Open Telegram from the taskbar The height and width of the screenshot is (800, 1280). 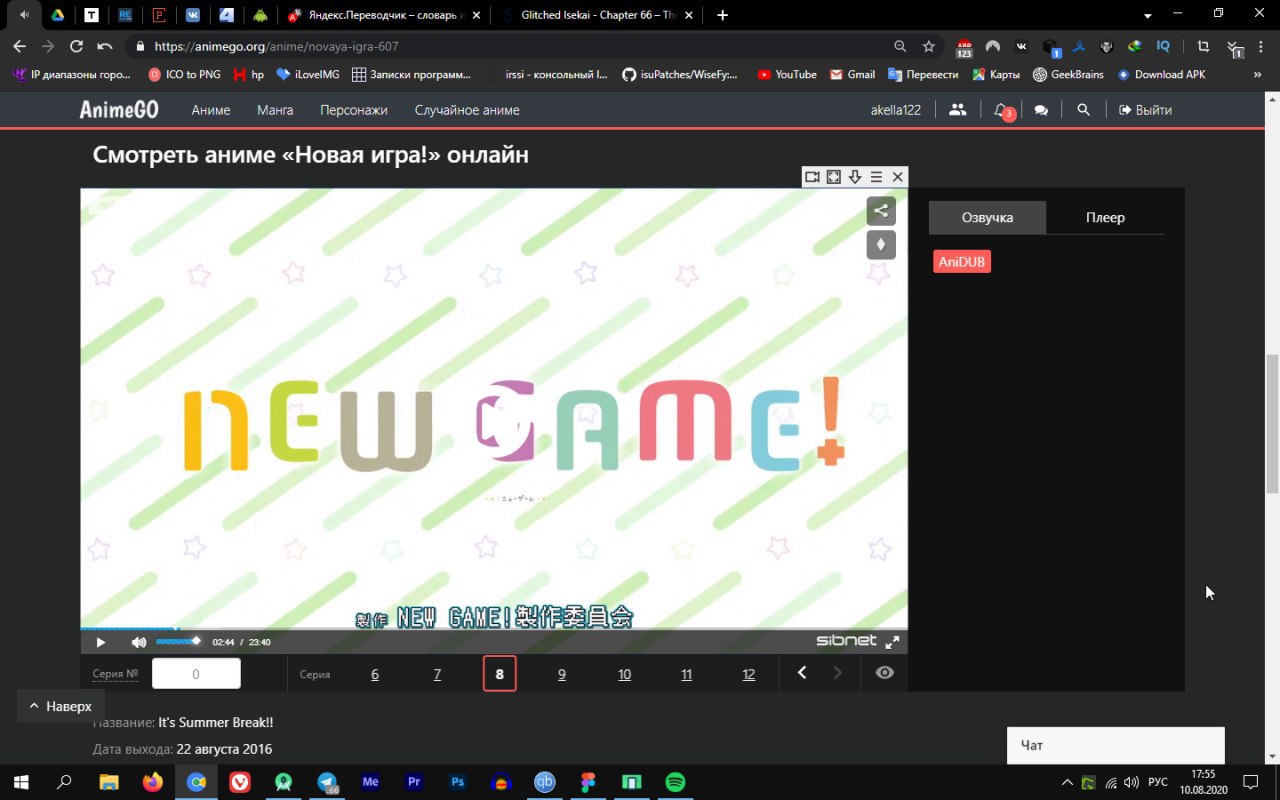pyautogui.click(x=327, y=782)
